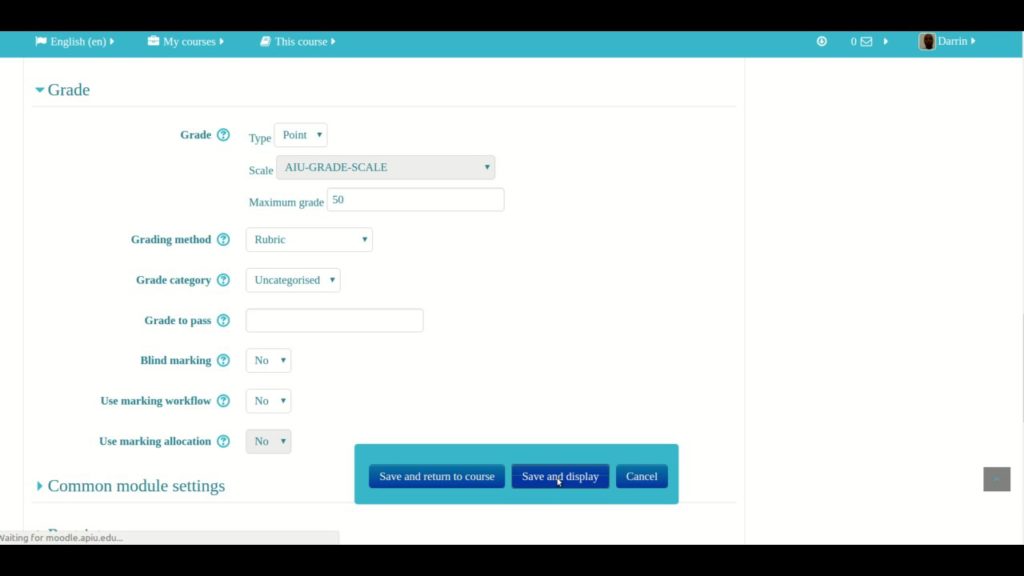
Task: Expand Common module settings section
Action: pyautogui.click(x=135, y=486)
